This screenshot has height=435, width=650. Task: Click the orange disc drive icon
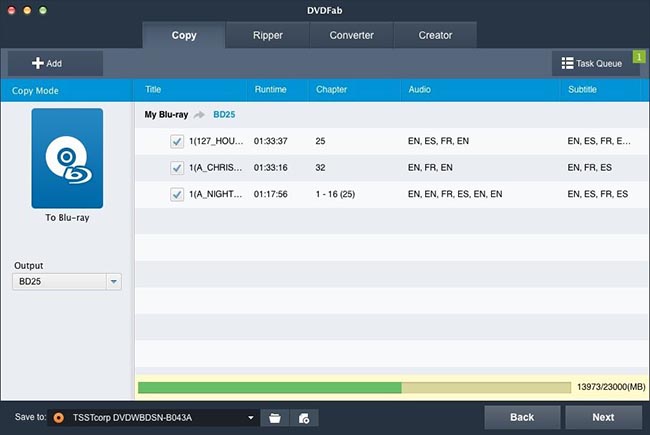59,418
